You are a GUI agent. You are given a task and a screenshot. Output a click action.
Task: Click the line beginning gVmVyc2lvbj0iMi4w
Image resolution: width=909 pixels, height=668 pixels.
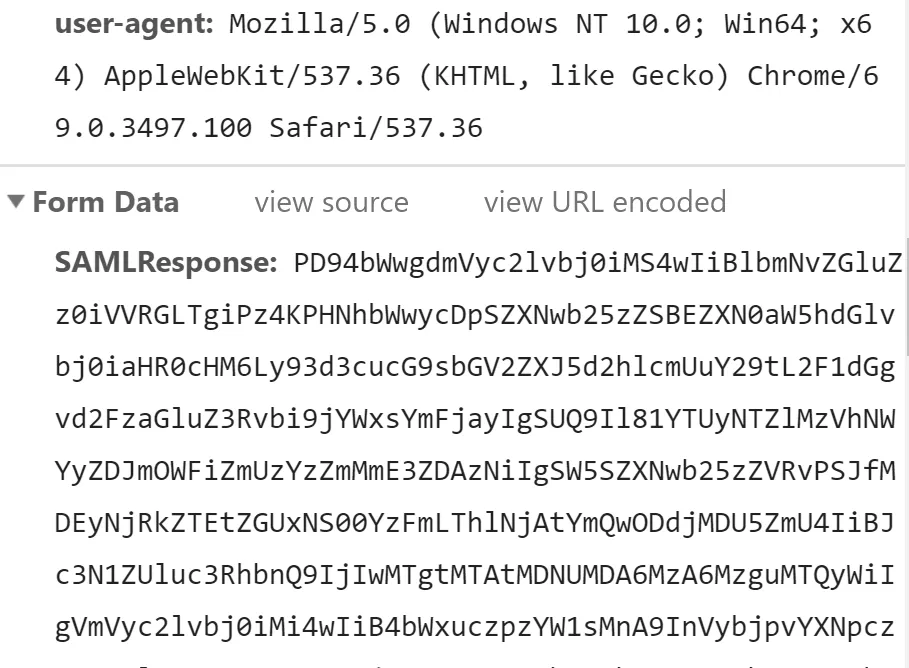point(475,627)
